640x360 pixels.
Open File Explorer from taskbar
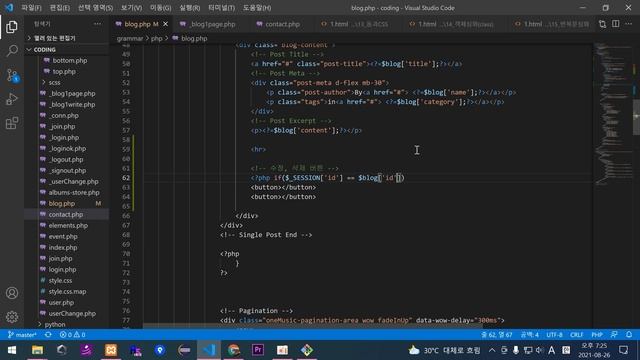37,350
